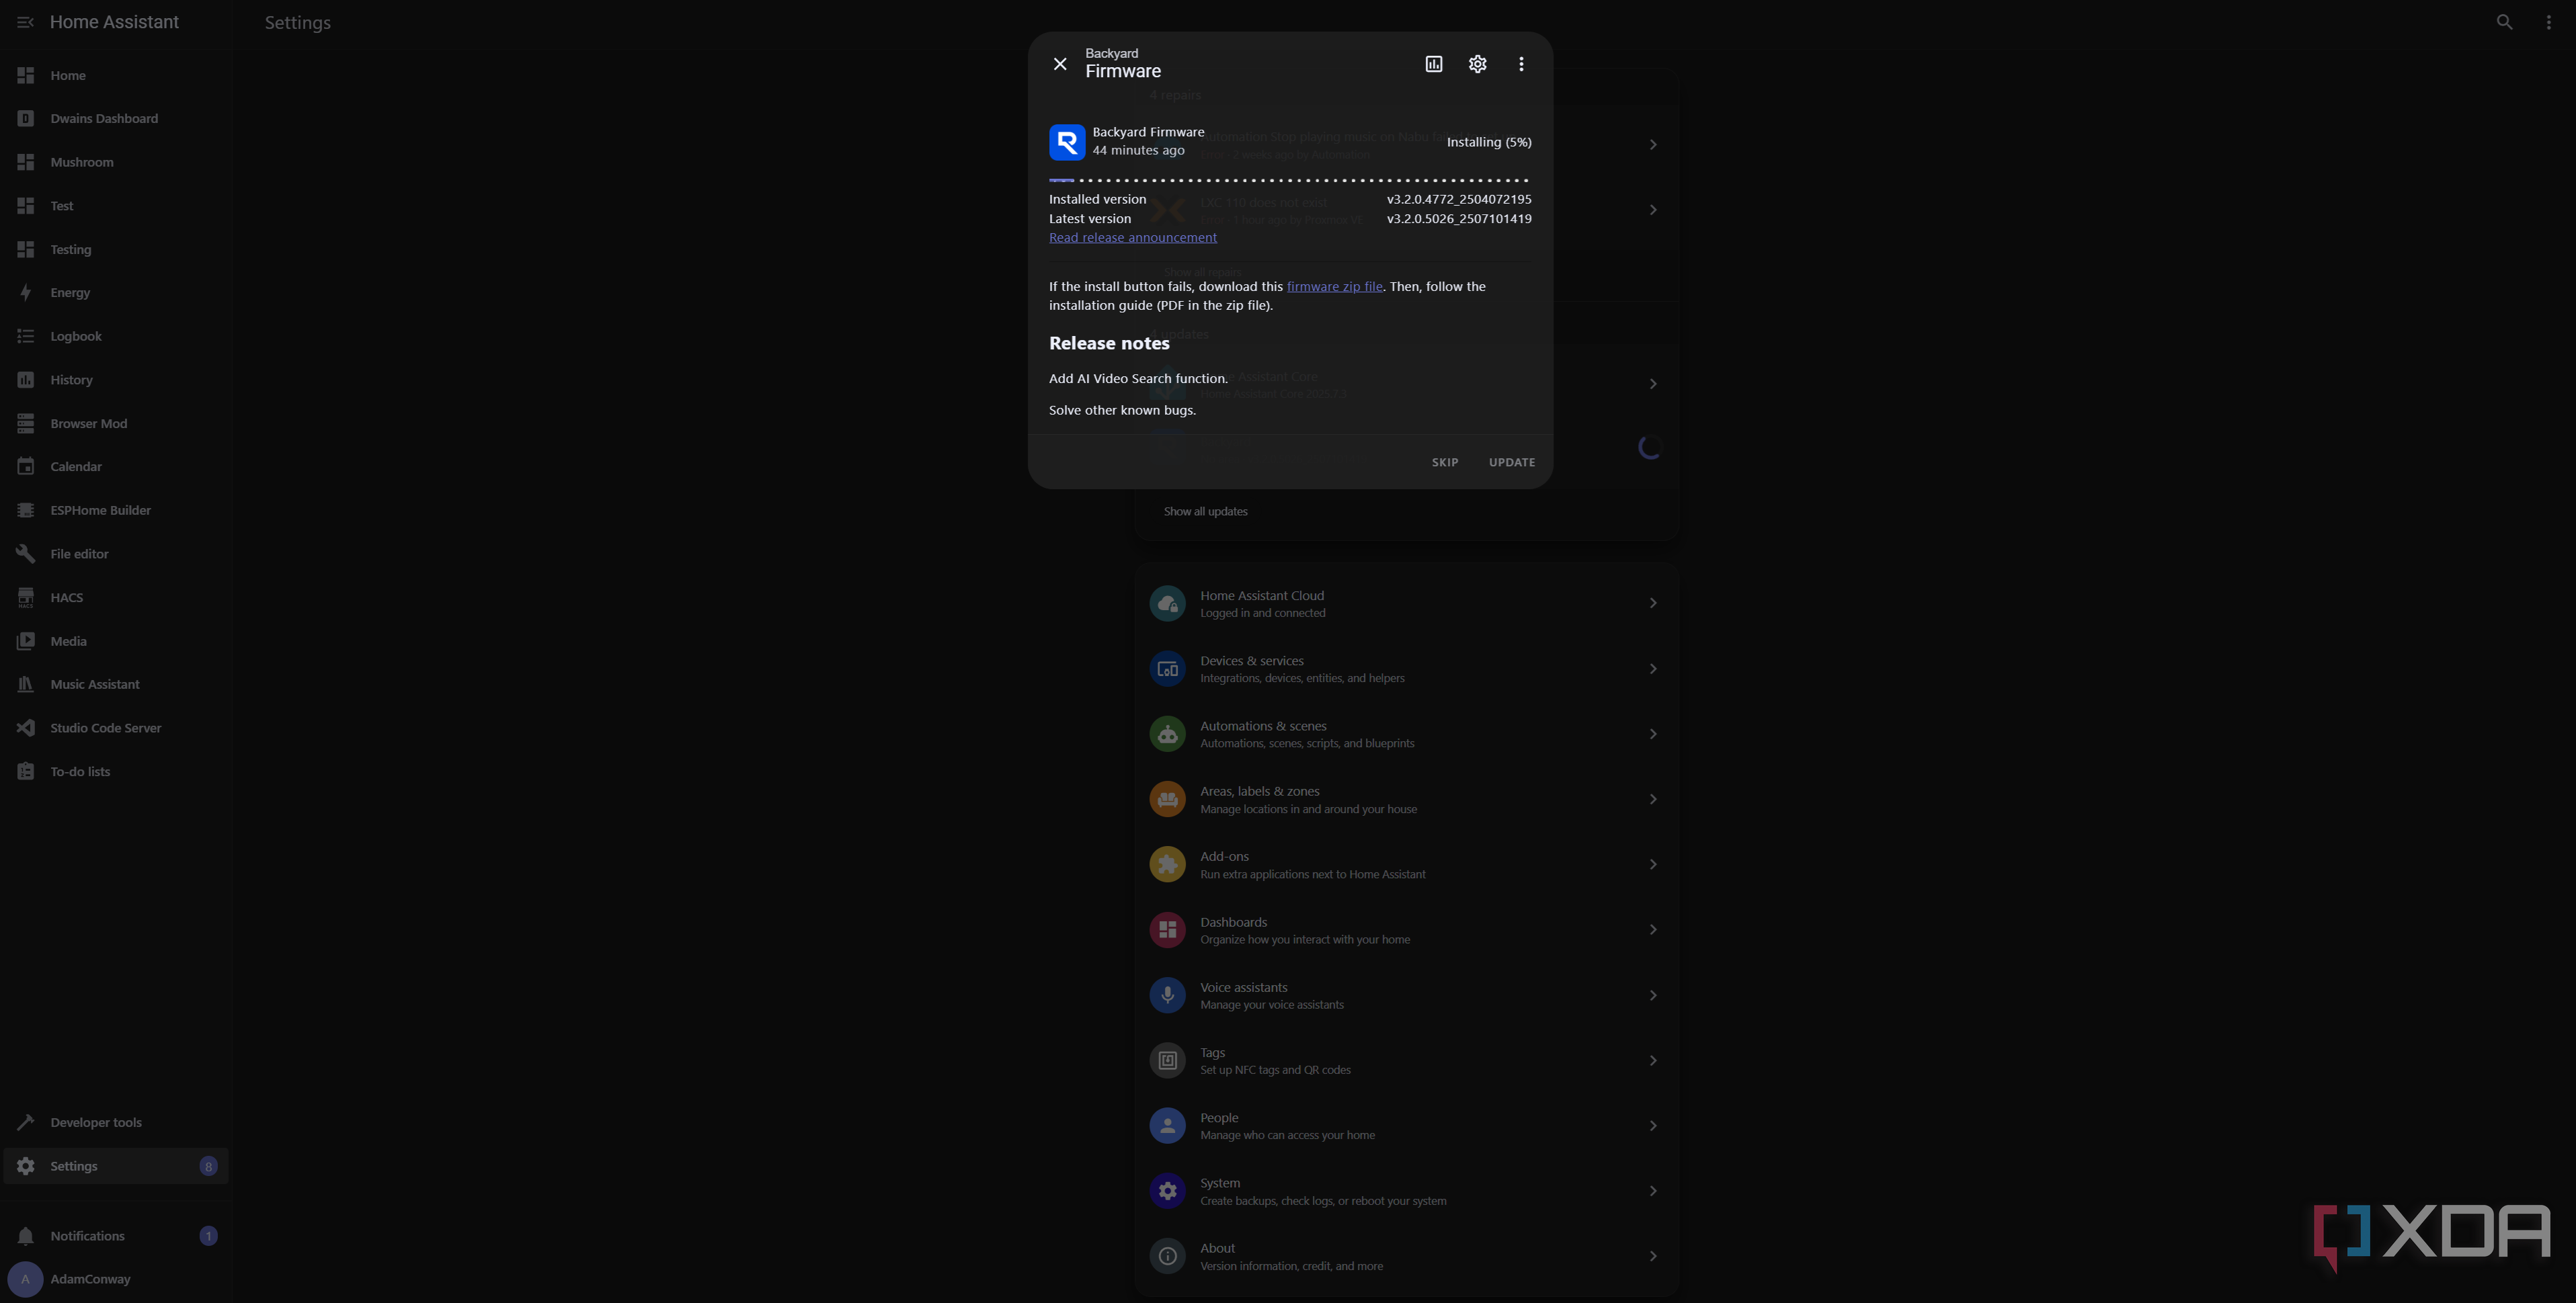Expand the Devices & services row chevron
This screenshot has width=2576, height=1303.
click(1652, 669)
